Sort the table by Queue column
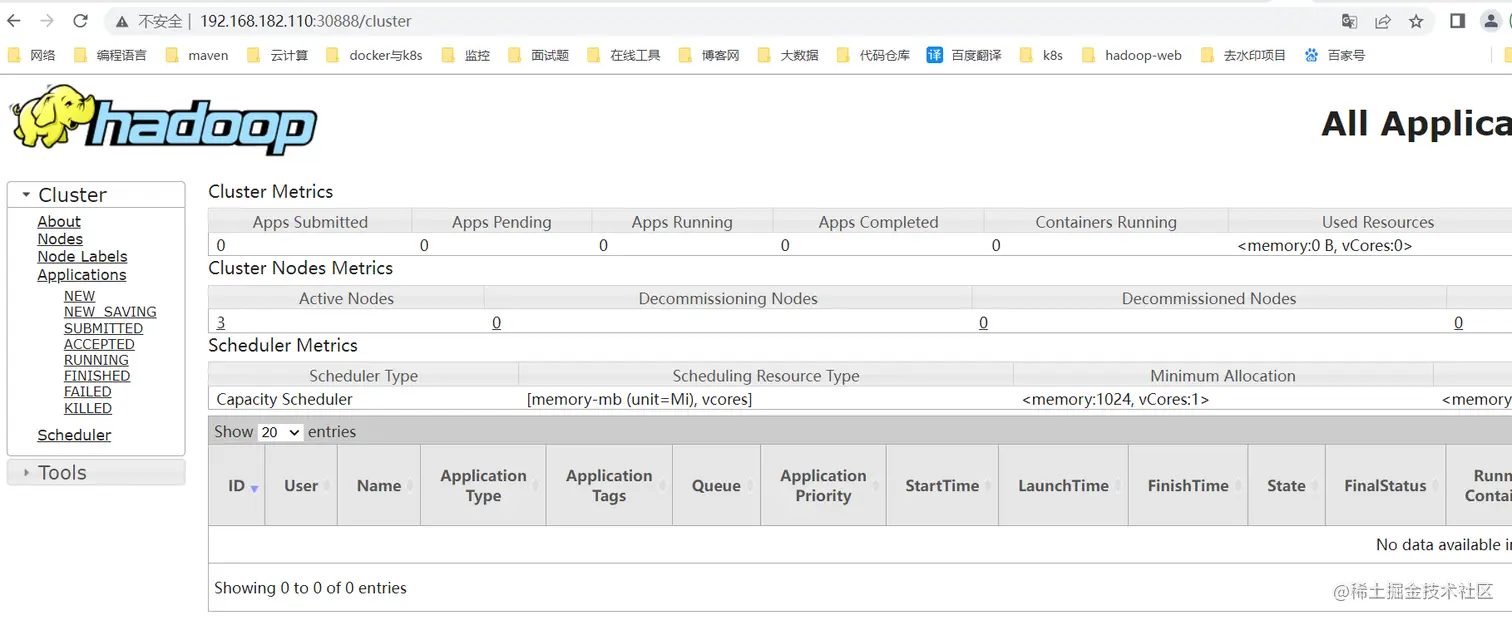 (x=716, y=486)
